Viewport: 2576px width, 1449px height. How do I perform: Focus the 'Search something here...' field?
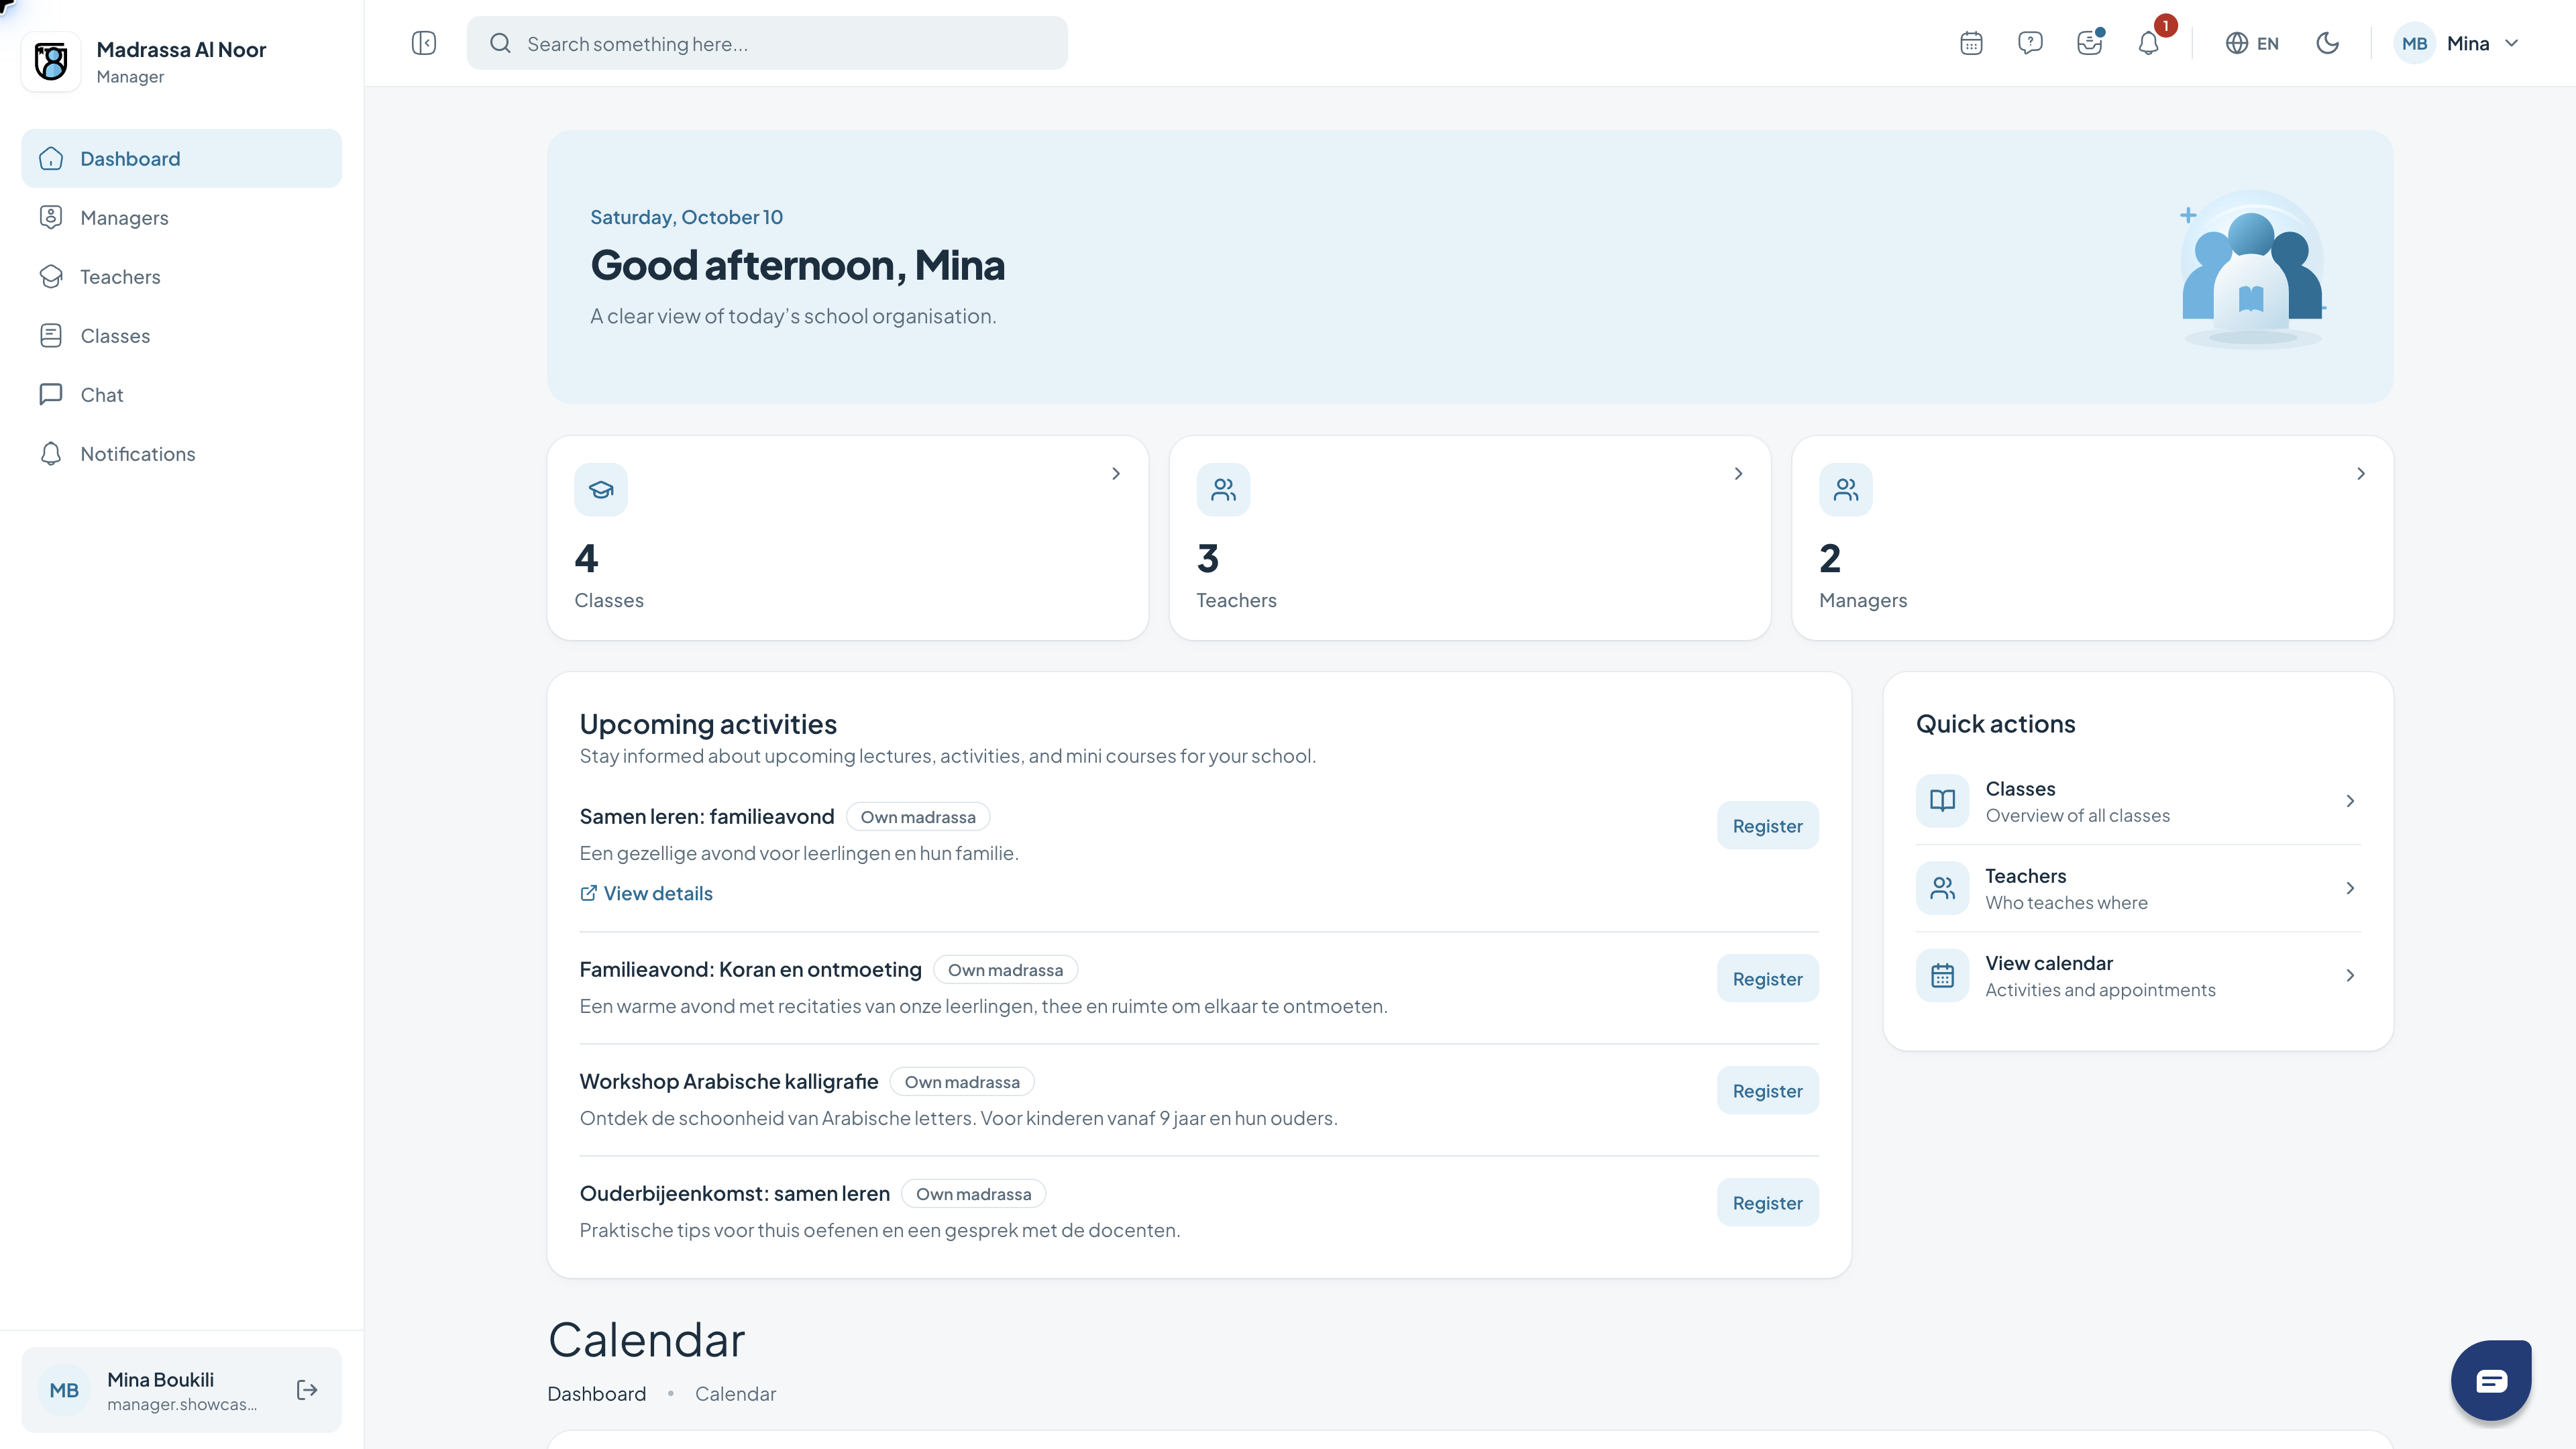coord(767,43)
